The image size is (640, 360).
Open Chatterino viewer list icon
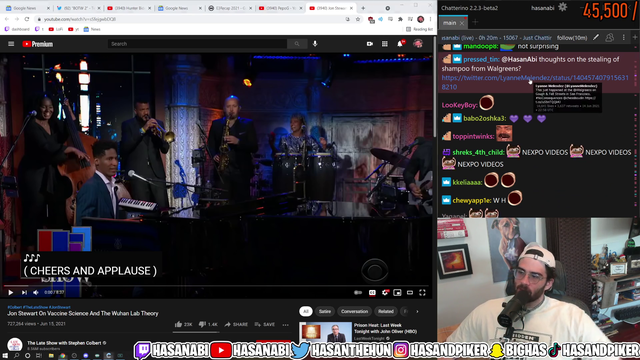tap(609, 38)
